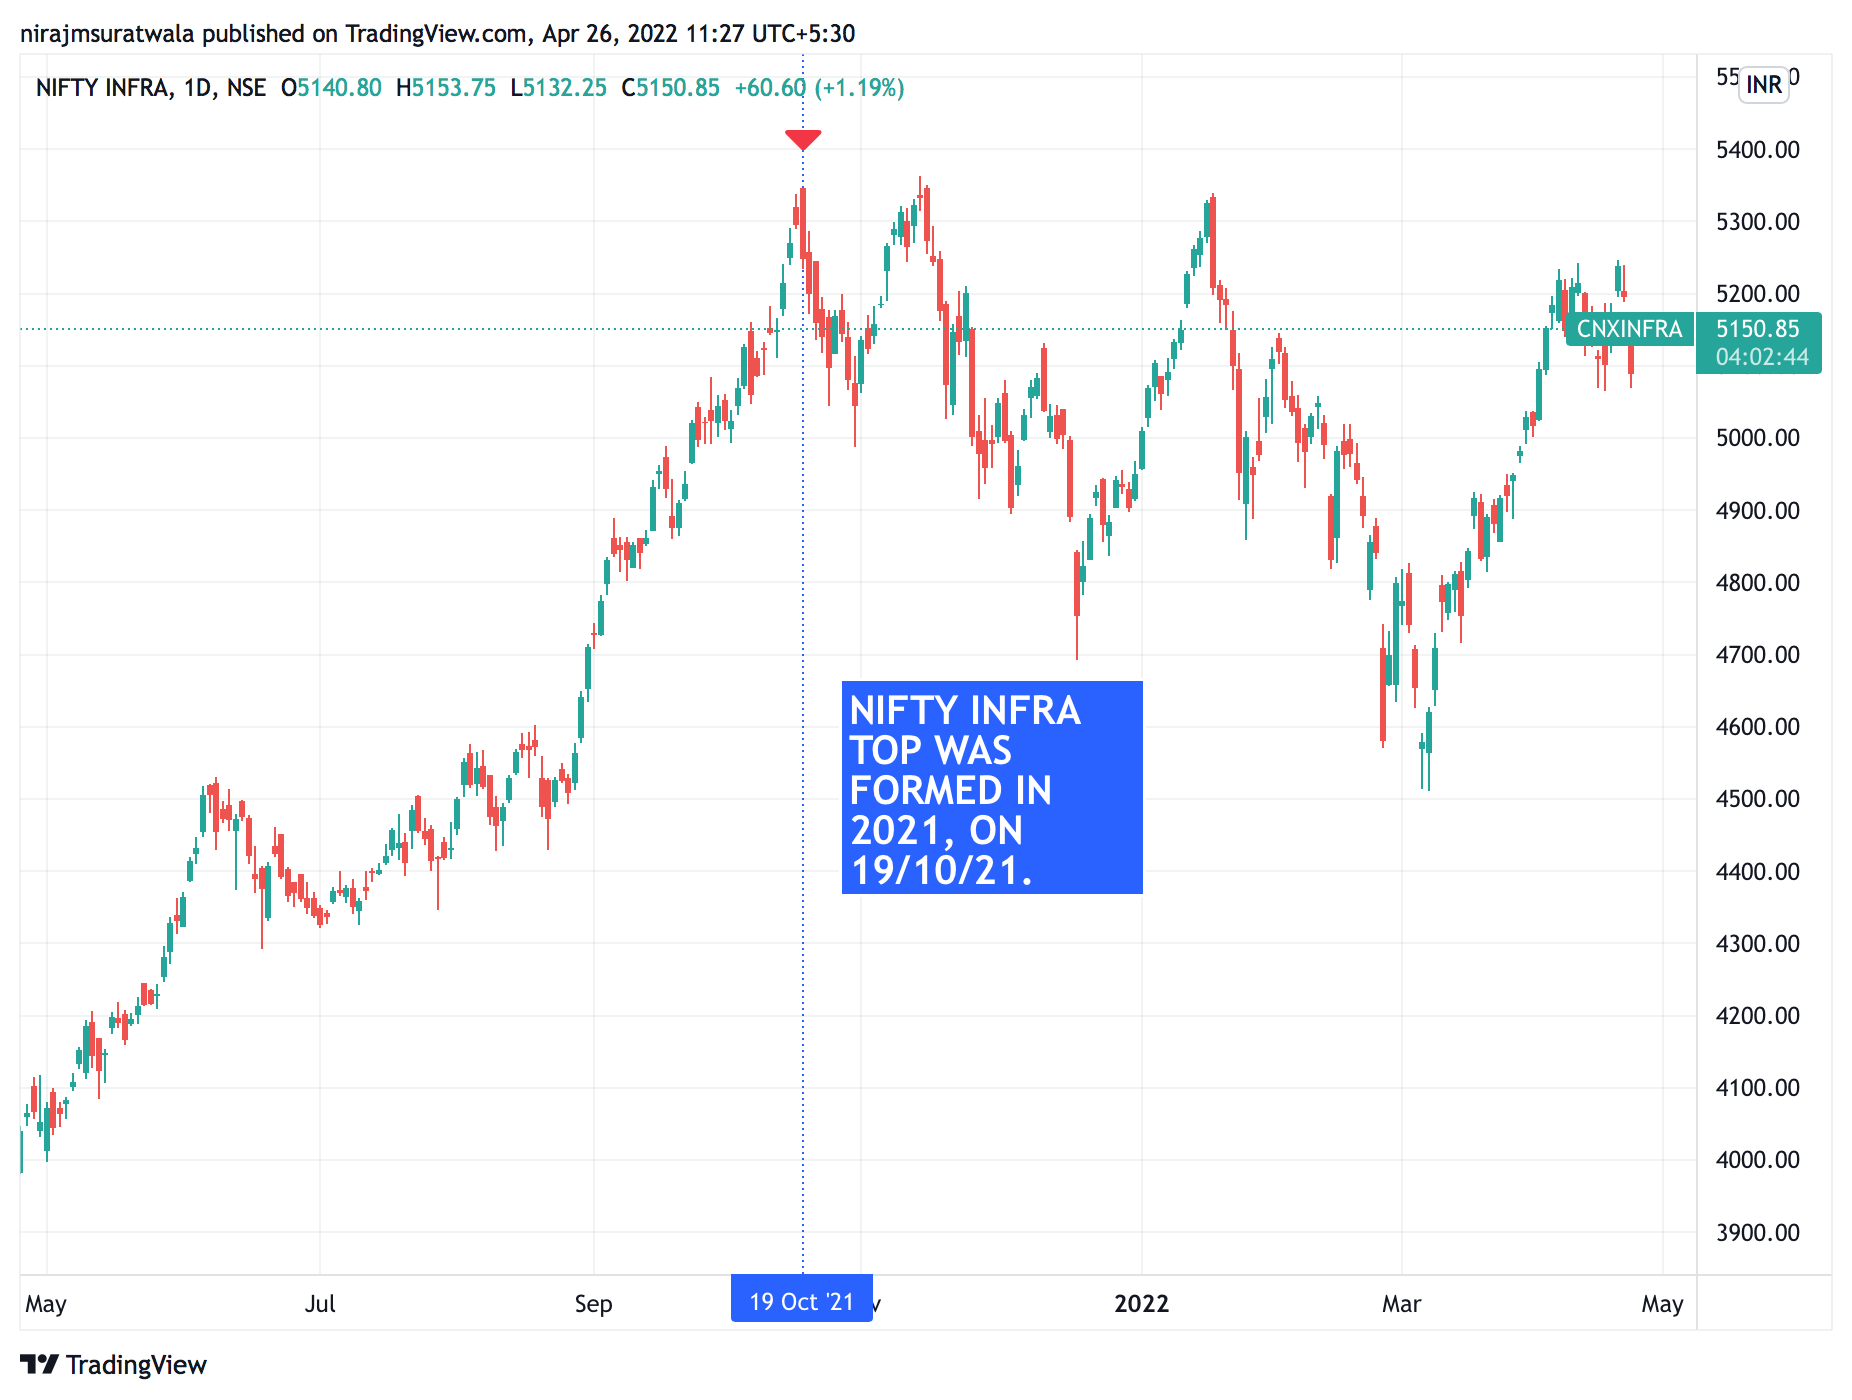Click the 4400.00 price axis label

pos(1757,872)
